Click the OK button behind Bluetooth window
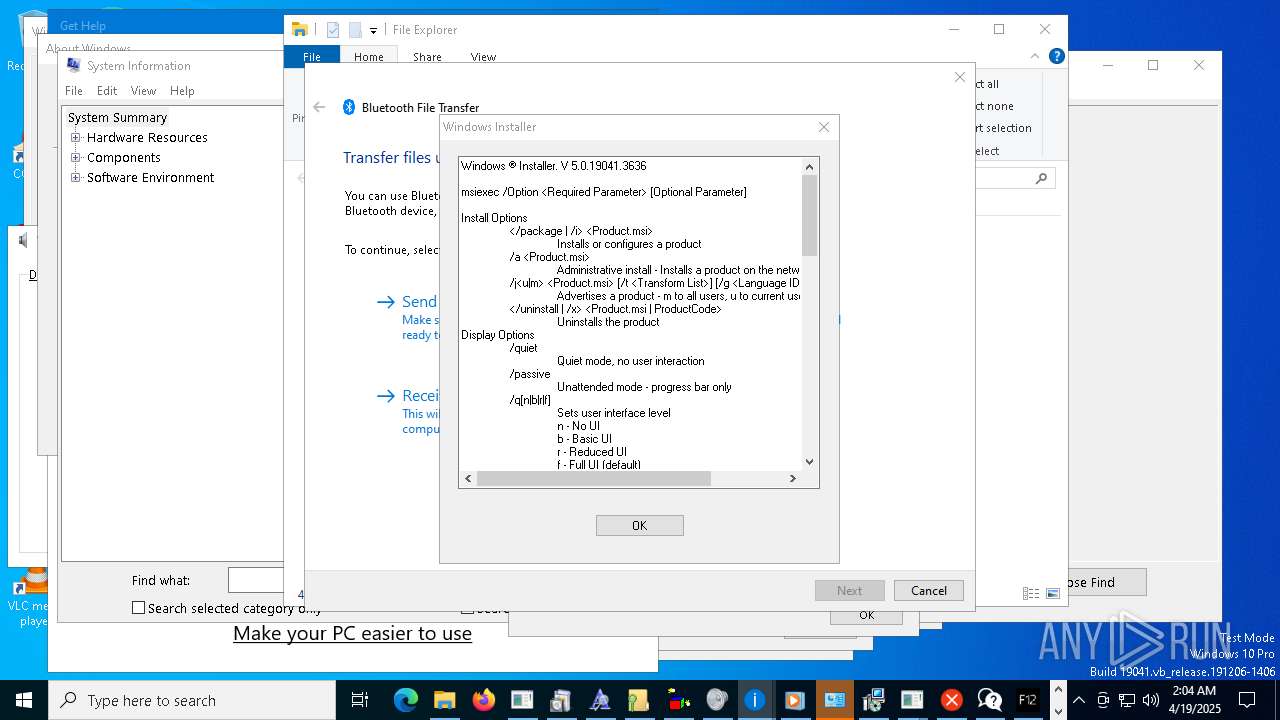The image size is (1280, 720). (866, 616)
